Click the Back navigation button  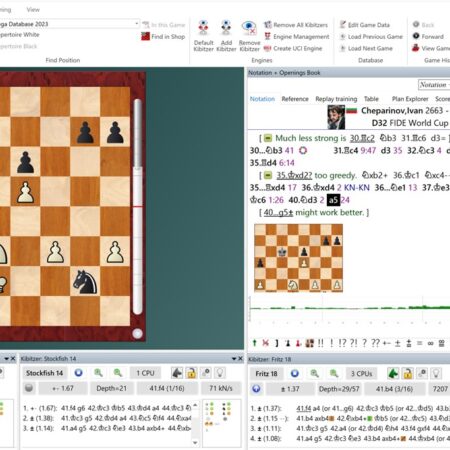(x=423, y=25)
